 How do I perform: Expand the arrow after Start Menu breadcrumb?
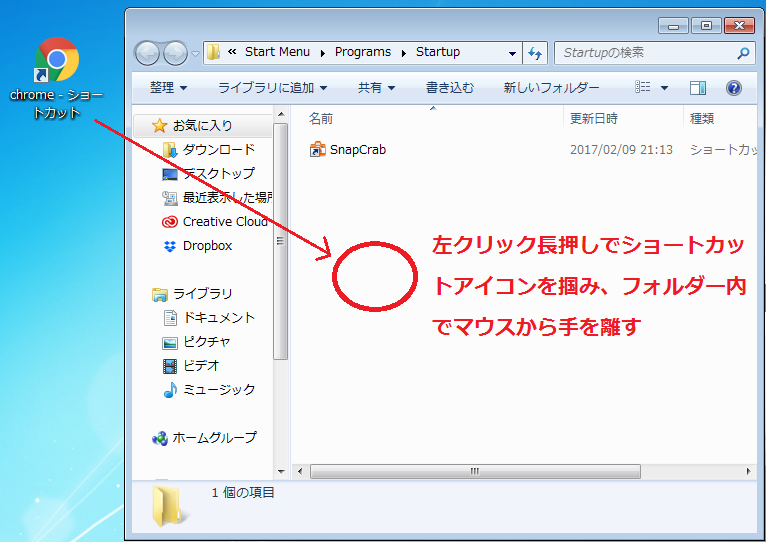[322, 53]
